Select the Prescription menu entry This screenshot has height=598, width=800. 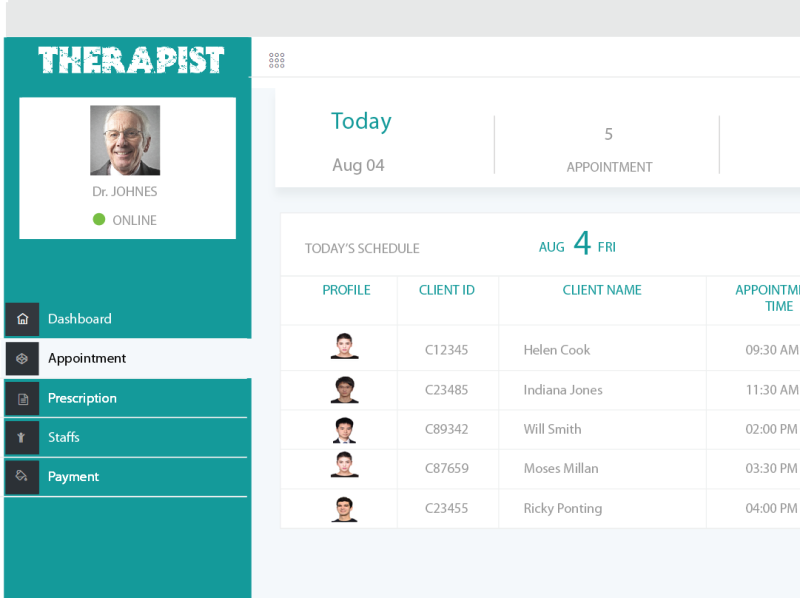82,398
